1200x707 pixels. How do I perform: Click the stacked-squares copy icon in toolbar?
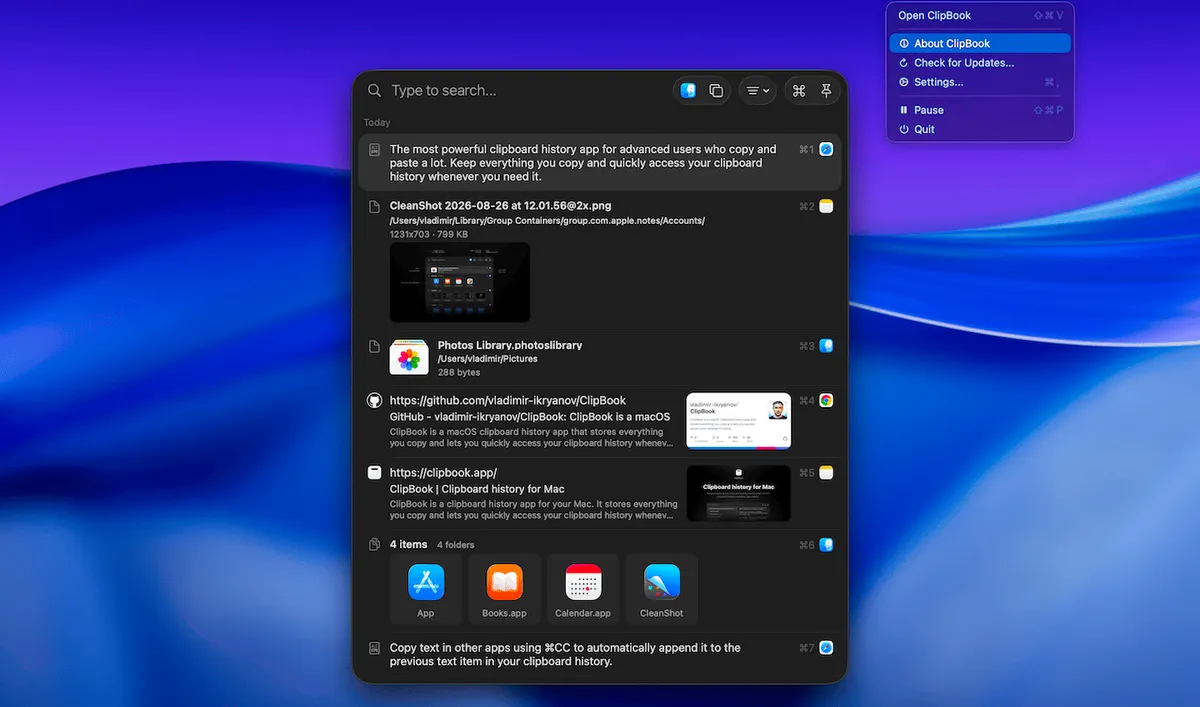coord(716,90)
